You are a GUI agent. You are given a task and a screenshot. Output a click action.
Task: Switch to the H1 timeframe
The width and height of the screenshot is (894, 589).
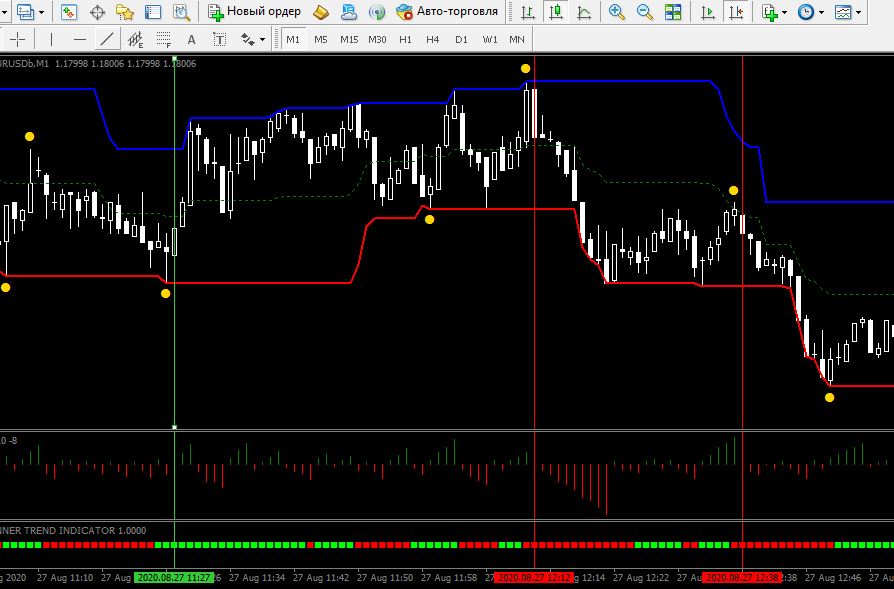tap(405, 39)
